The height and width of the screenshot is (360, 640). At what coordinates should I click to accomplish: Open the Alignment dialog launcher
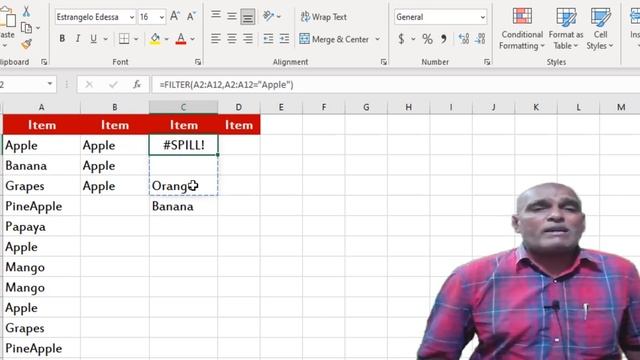click(x=384, y=62)
